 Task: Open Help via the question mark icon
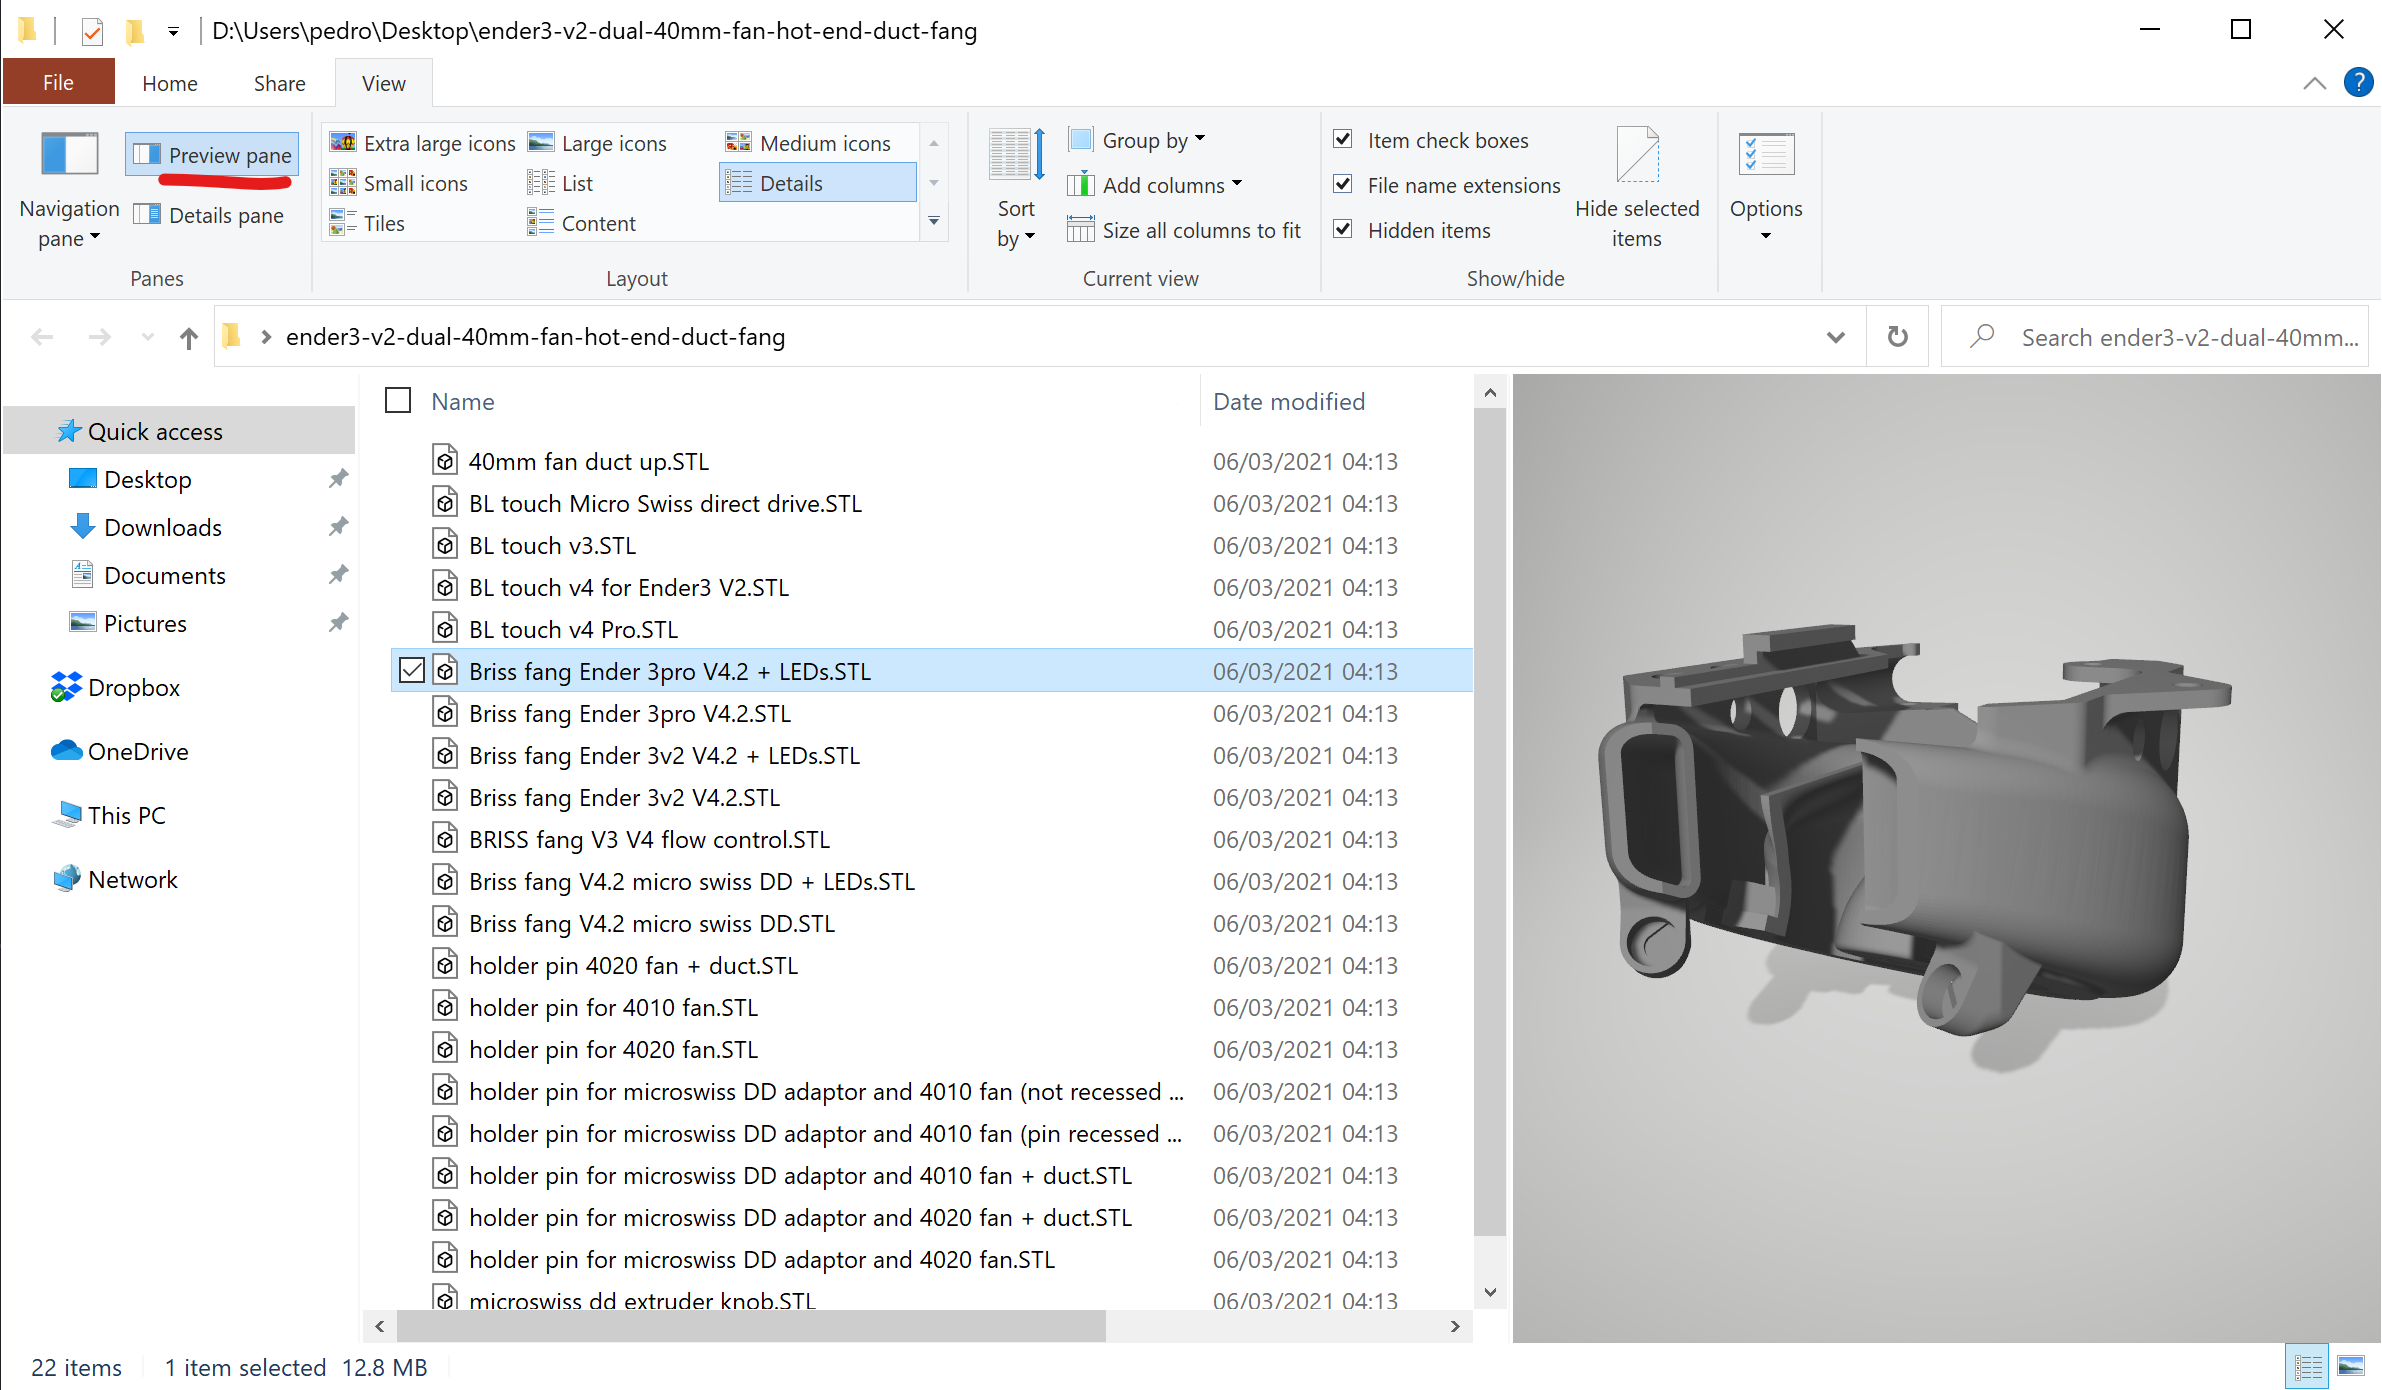tap(2358, 82)
